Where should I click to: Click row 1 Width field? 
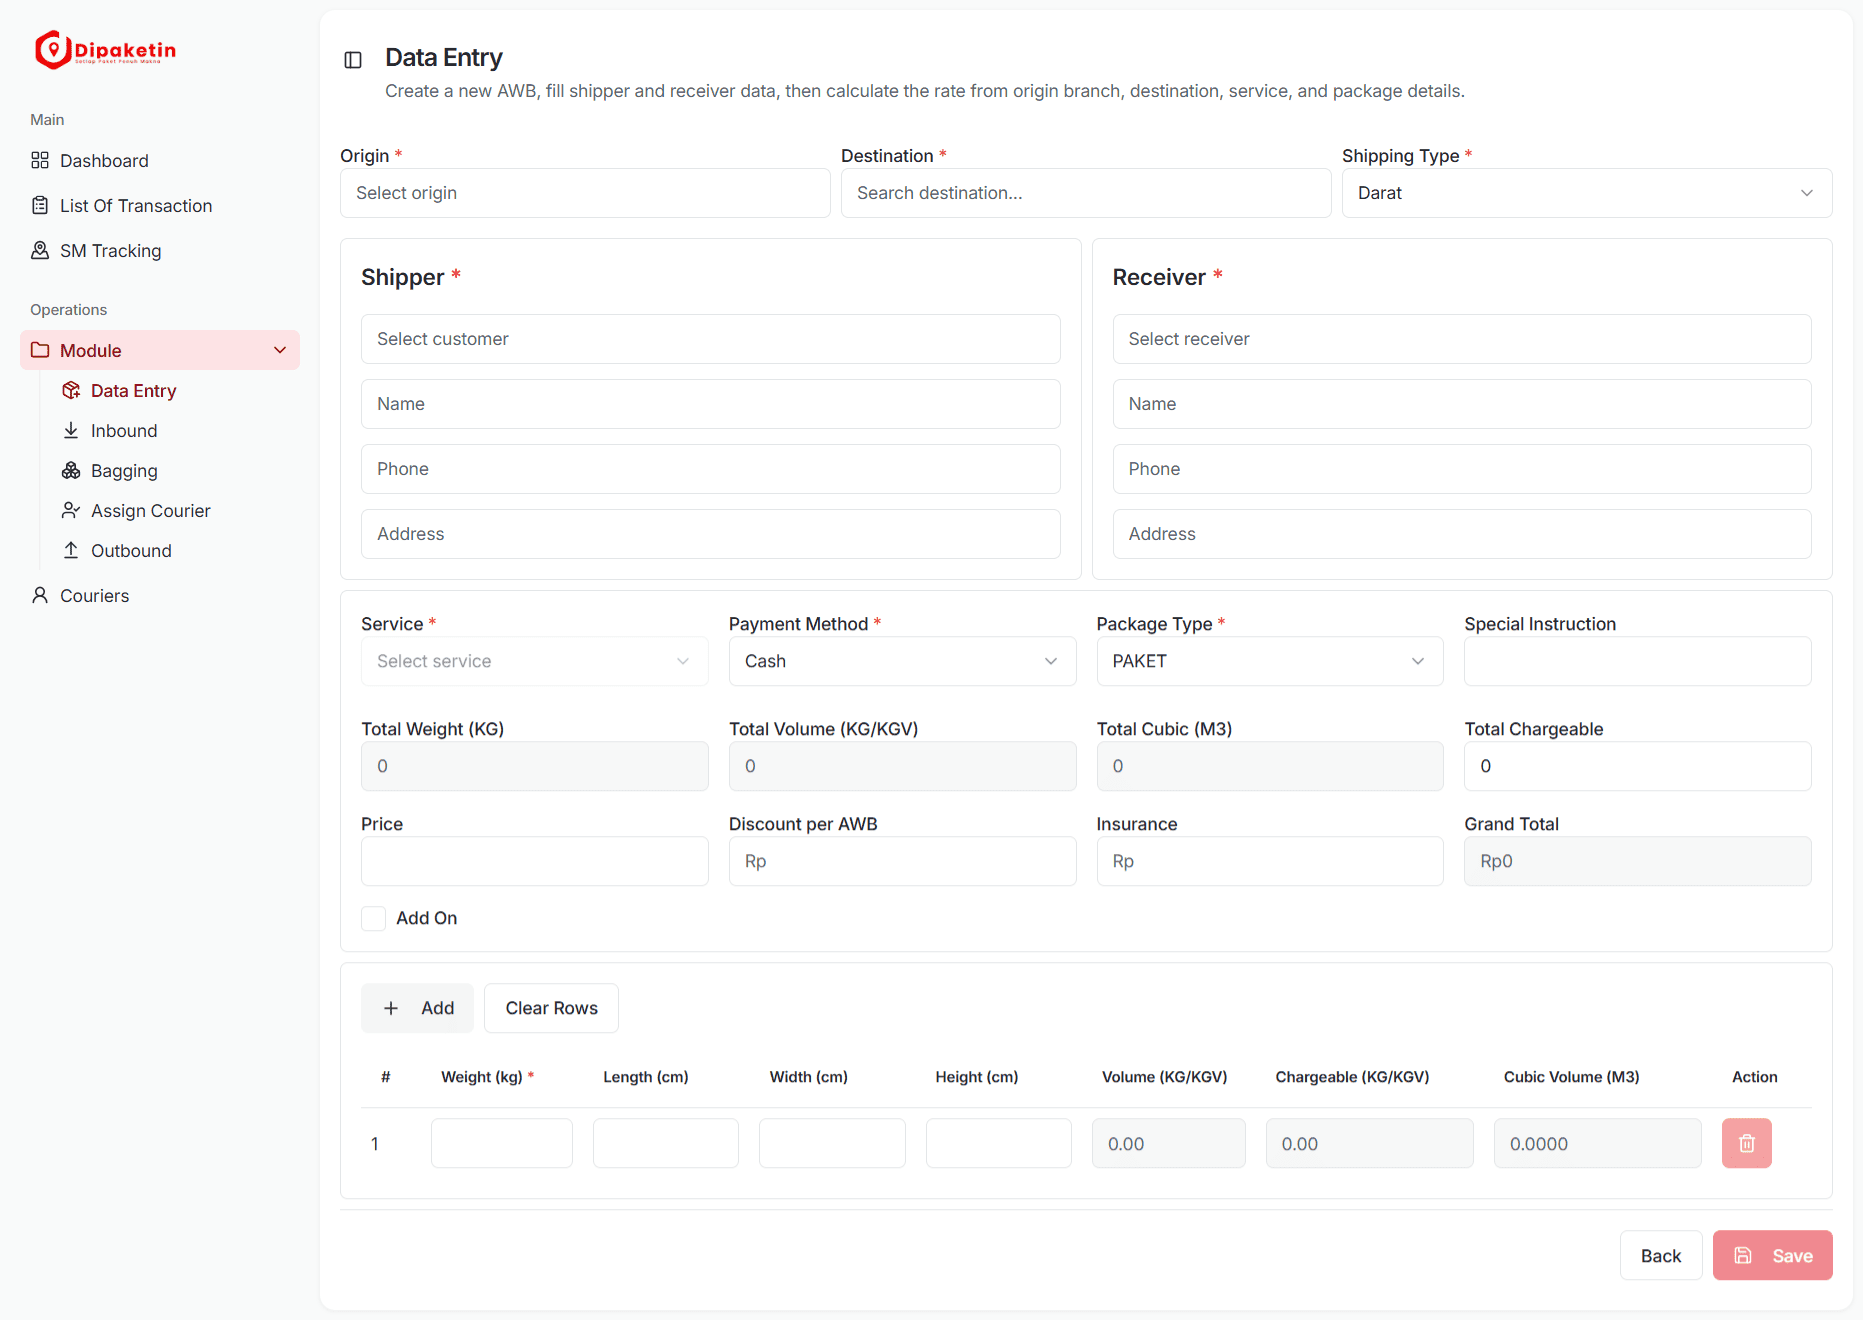click(832, 1143)
